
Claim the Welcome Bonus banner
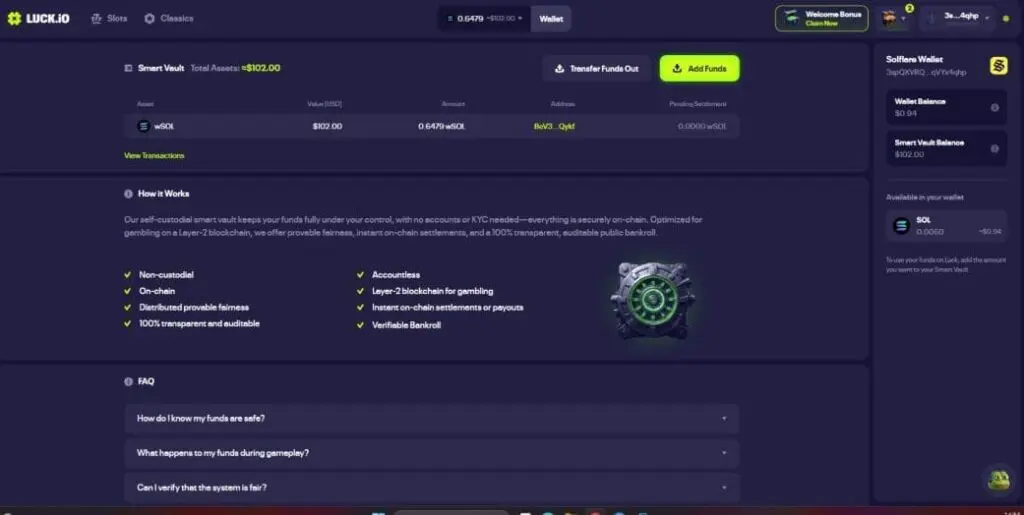(822, 18)
